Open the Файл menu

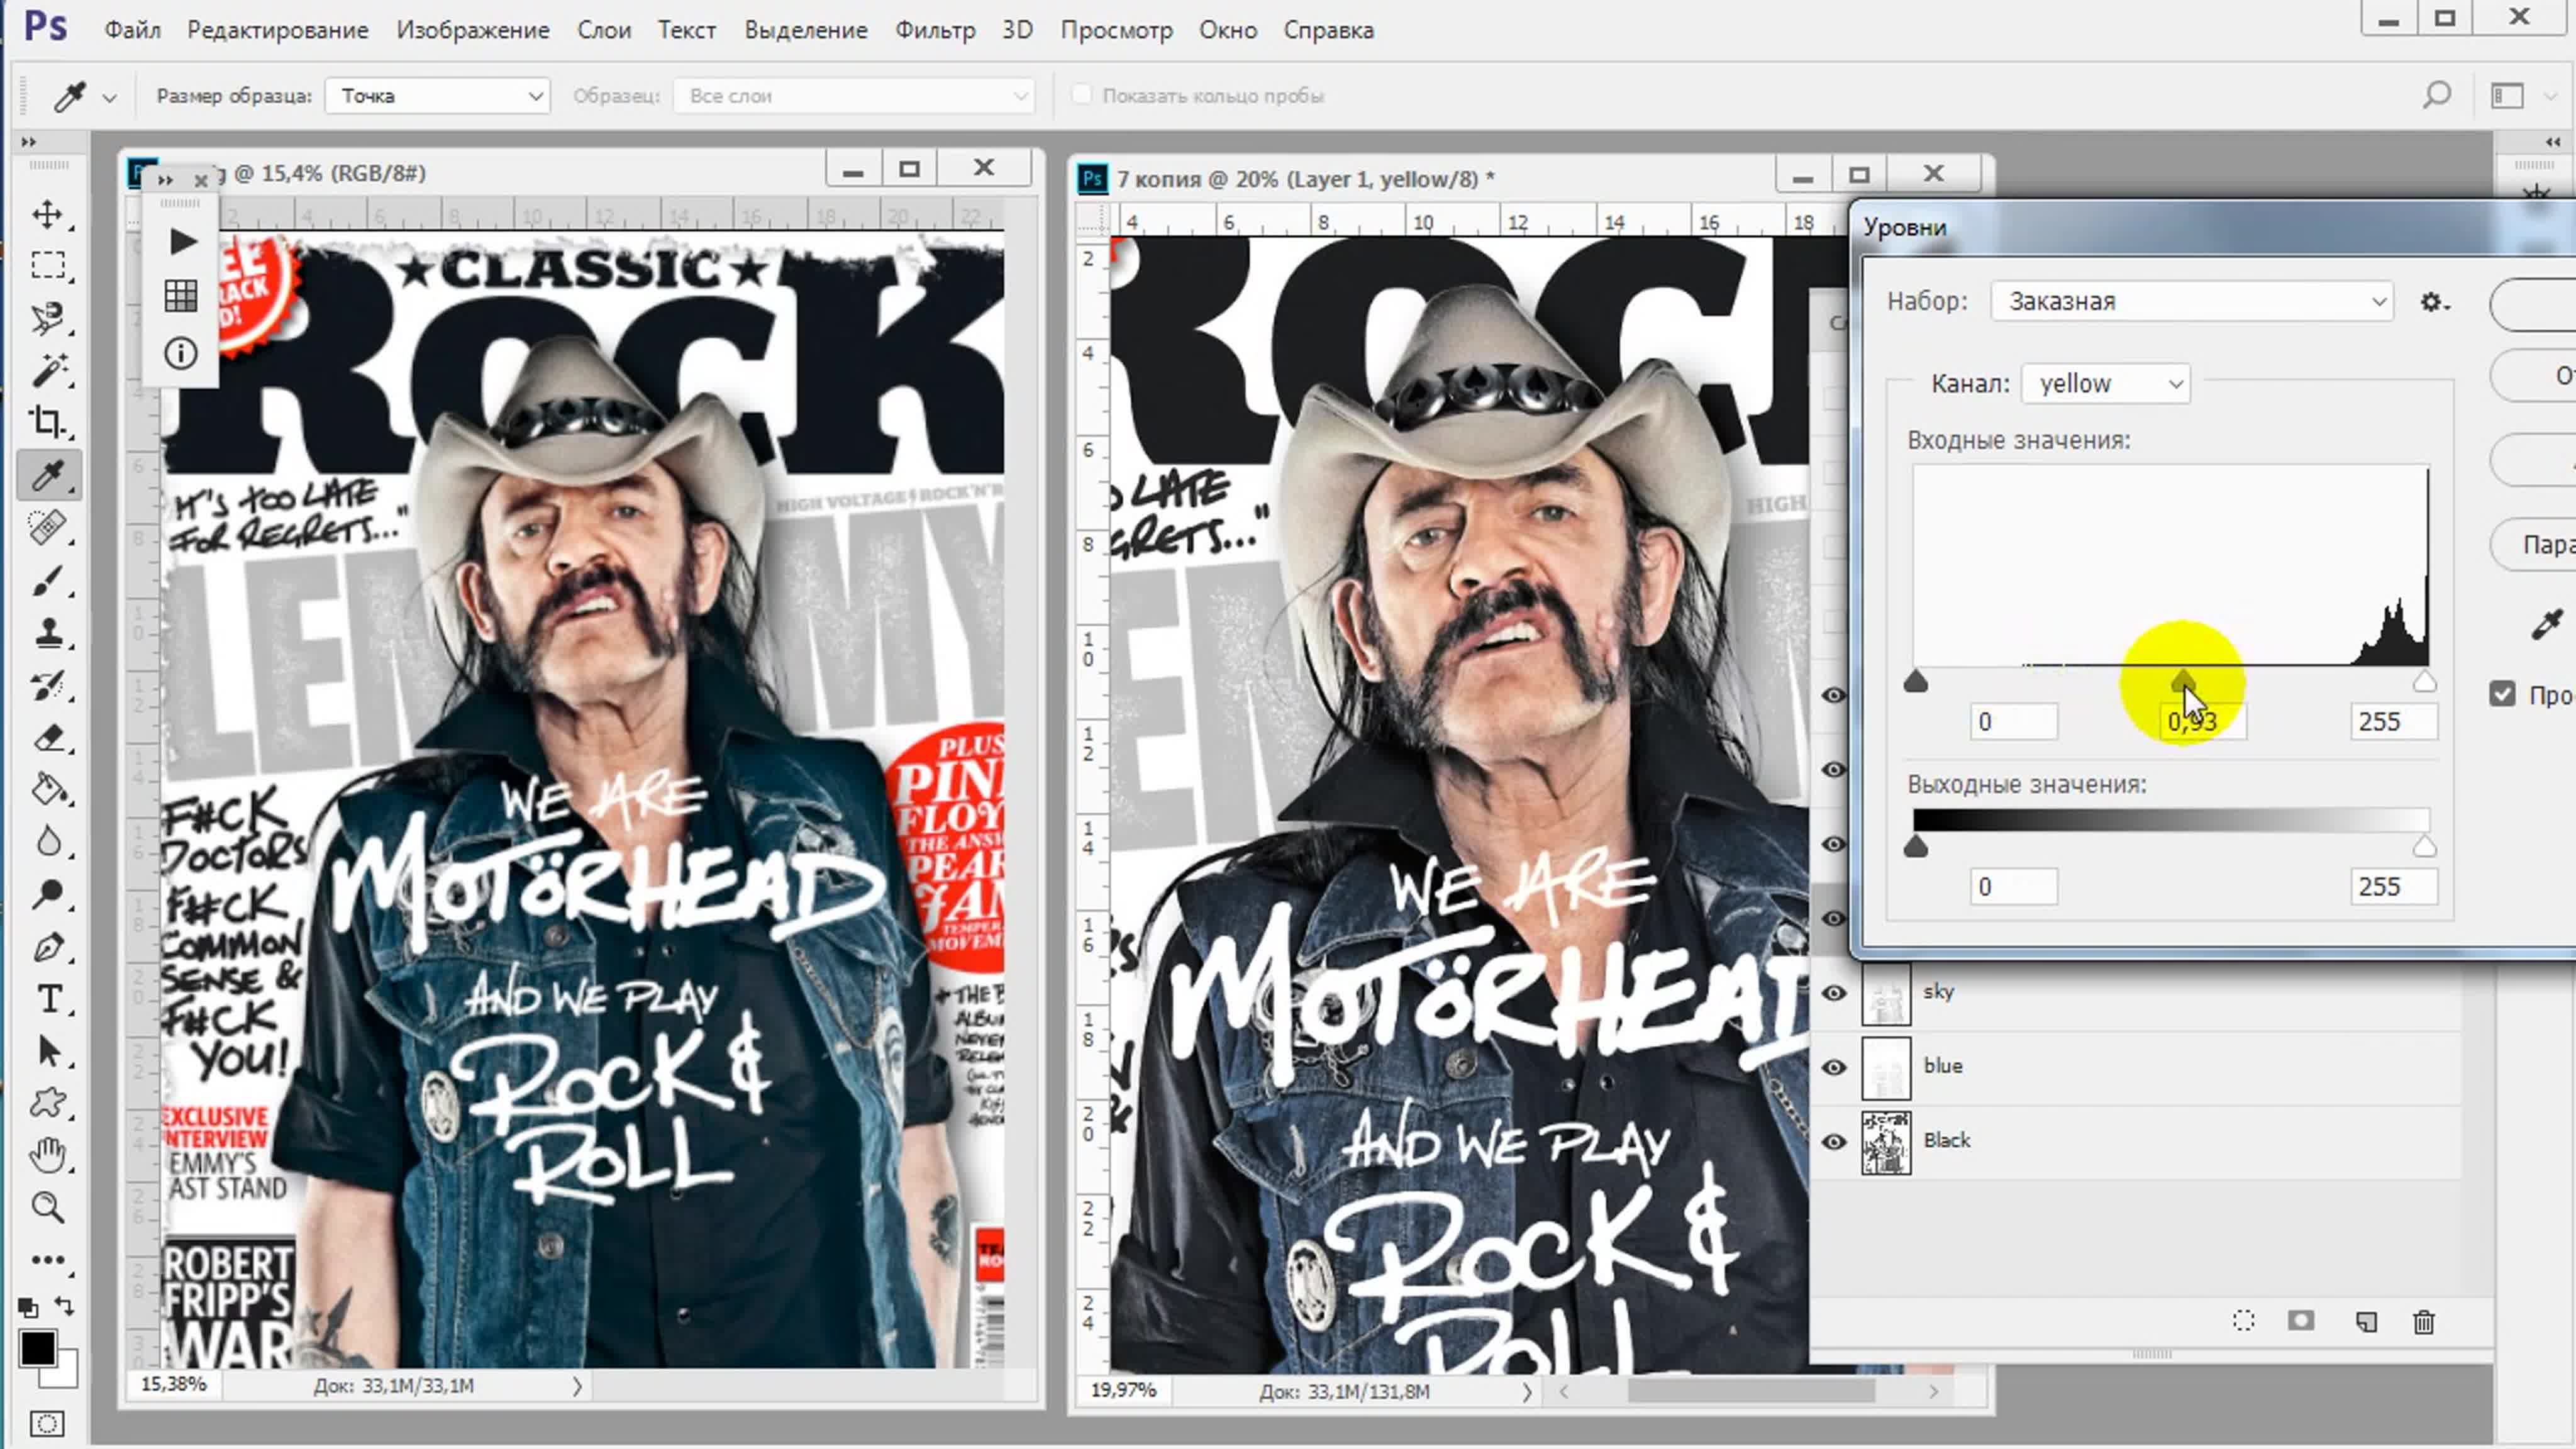(132, 30)
